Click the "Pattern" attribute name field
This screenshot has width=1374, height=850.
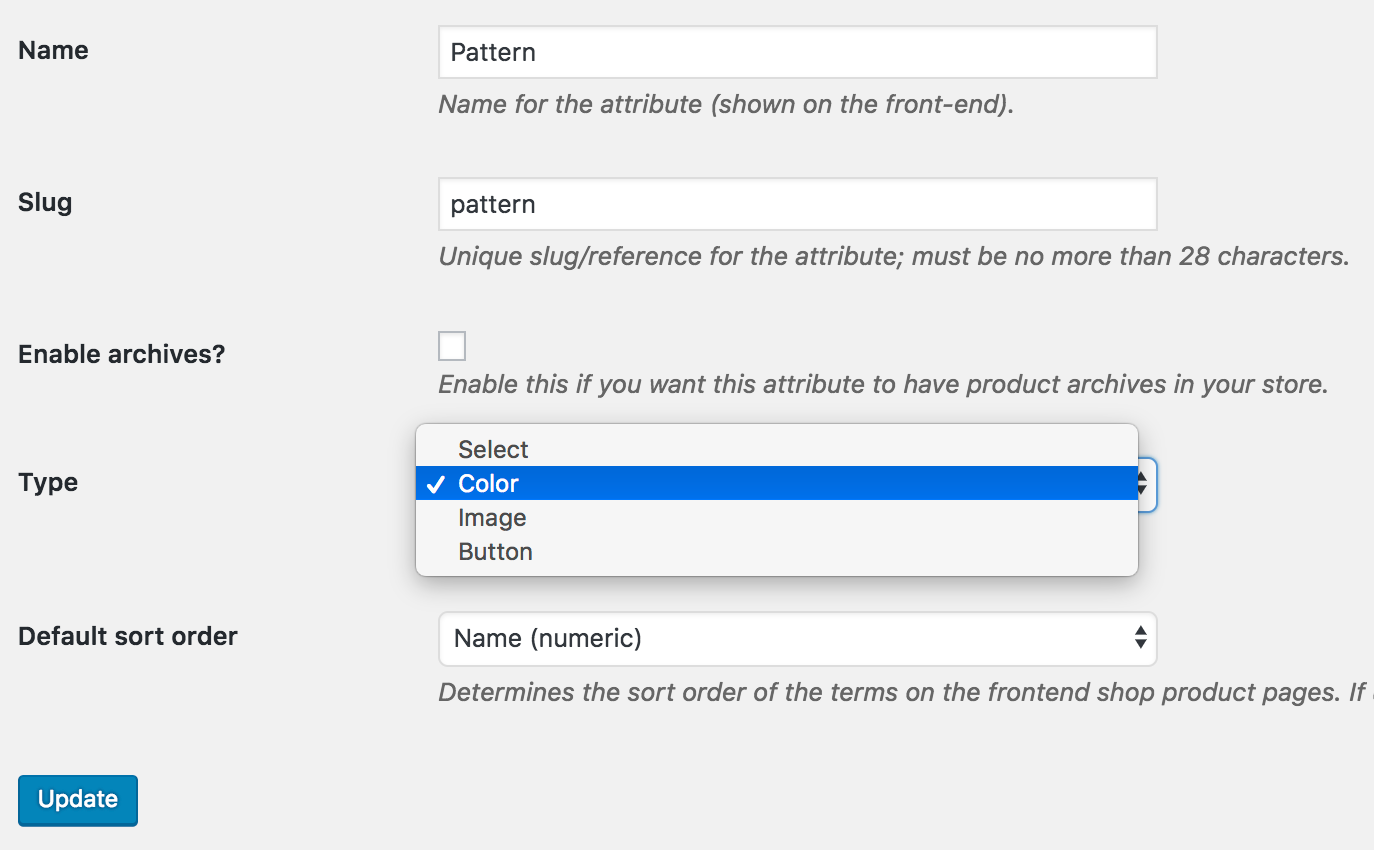coord(797,52)
